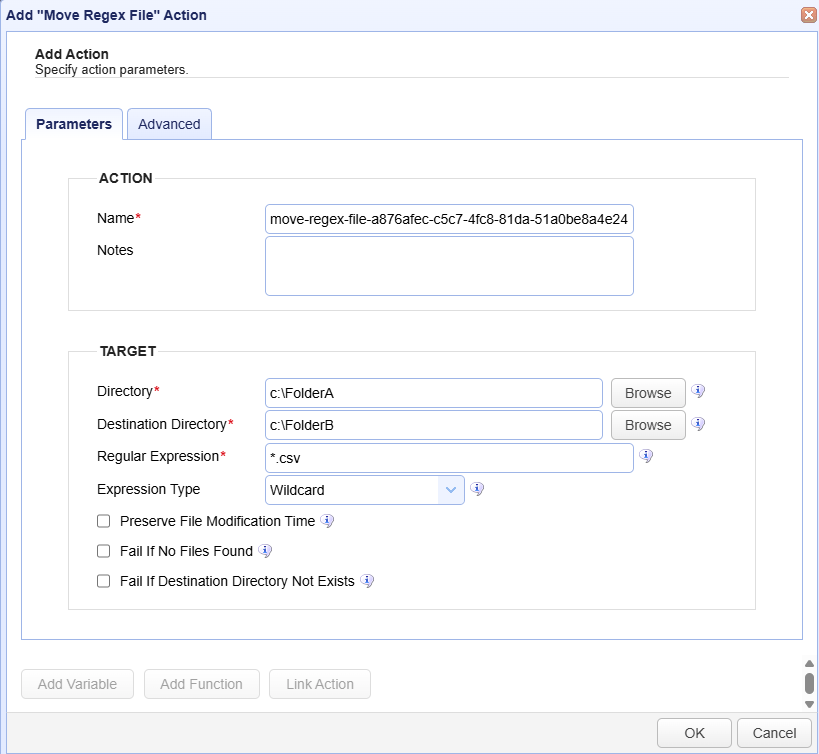Screen dimensions: 819x754
Task: Click info icon beside Destination Directory field
Action: (698, 424)
